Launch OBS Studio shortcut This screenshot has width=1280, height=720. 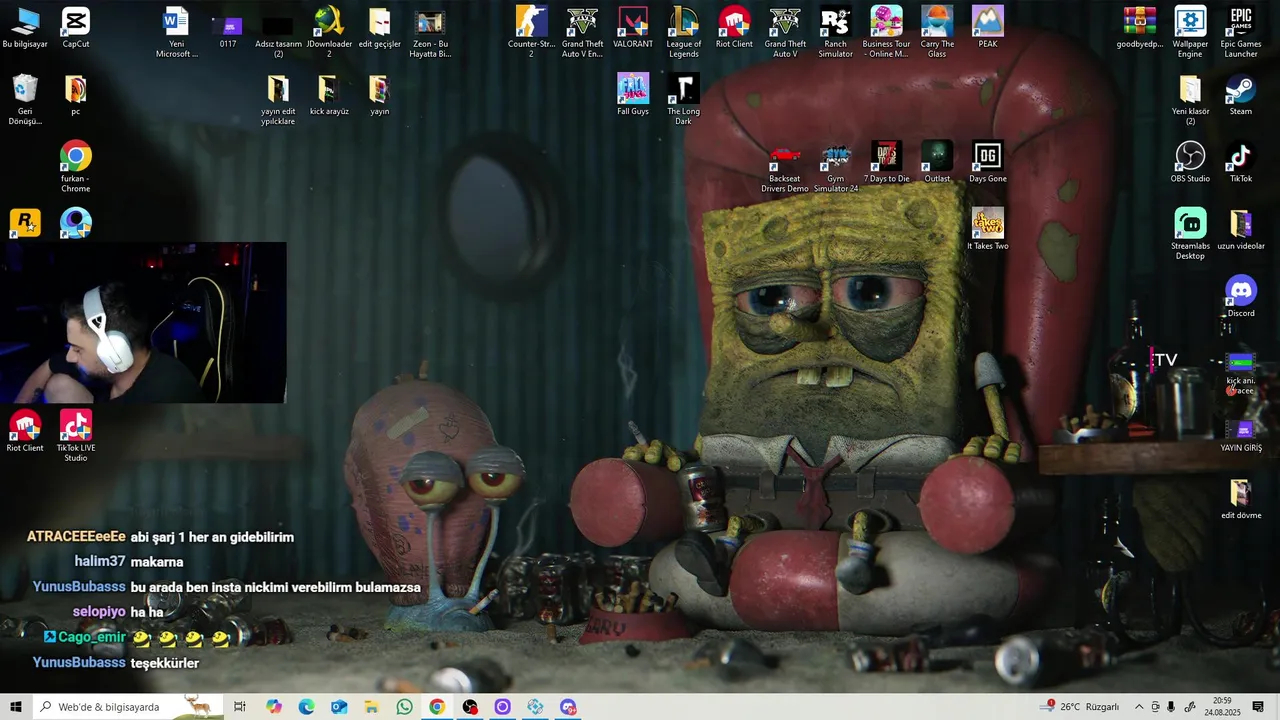coord(1190,162)
